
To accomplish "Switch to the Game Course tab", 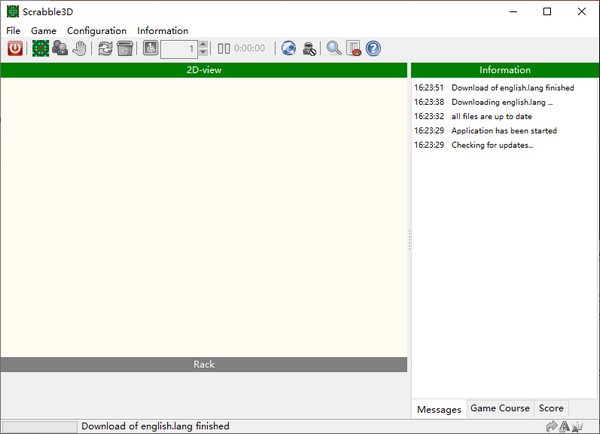I will click(500, 409).
